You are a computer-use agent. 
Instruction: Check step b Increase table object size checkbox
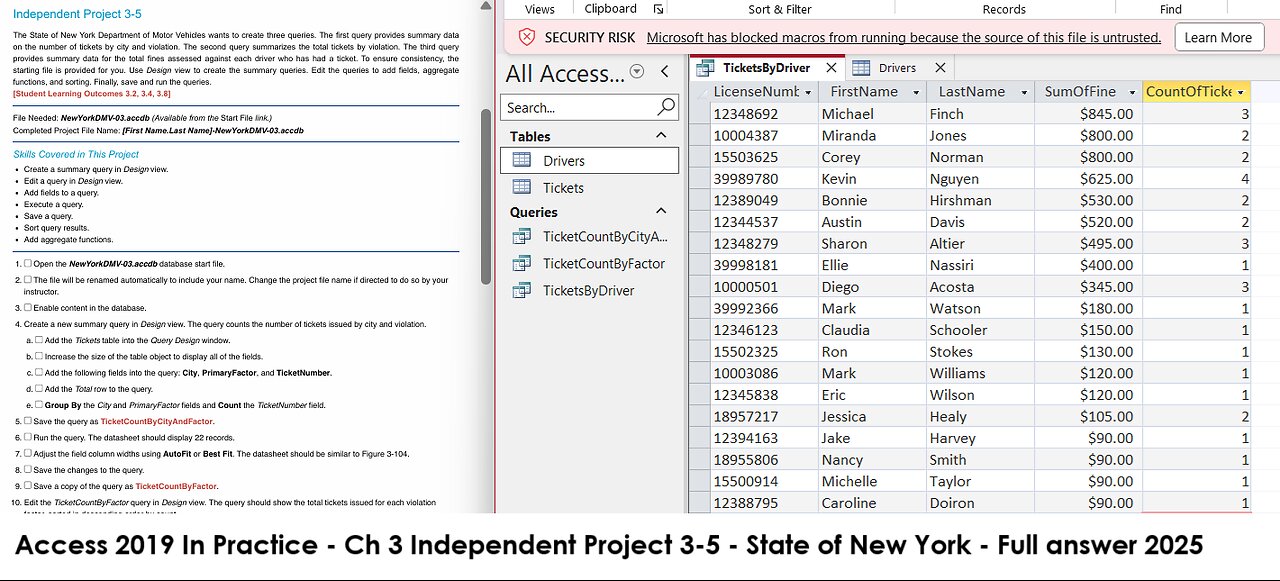pos(39,356)
